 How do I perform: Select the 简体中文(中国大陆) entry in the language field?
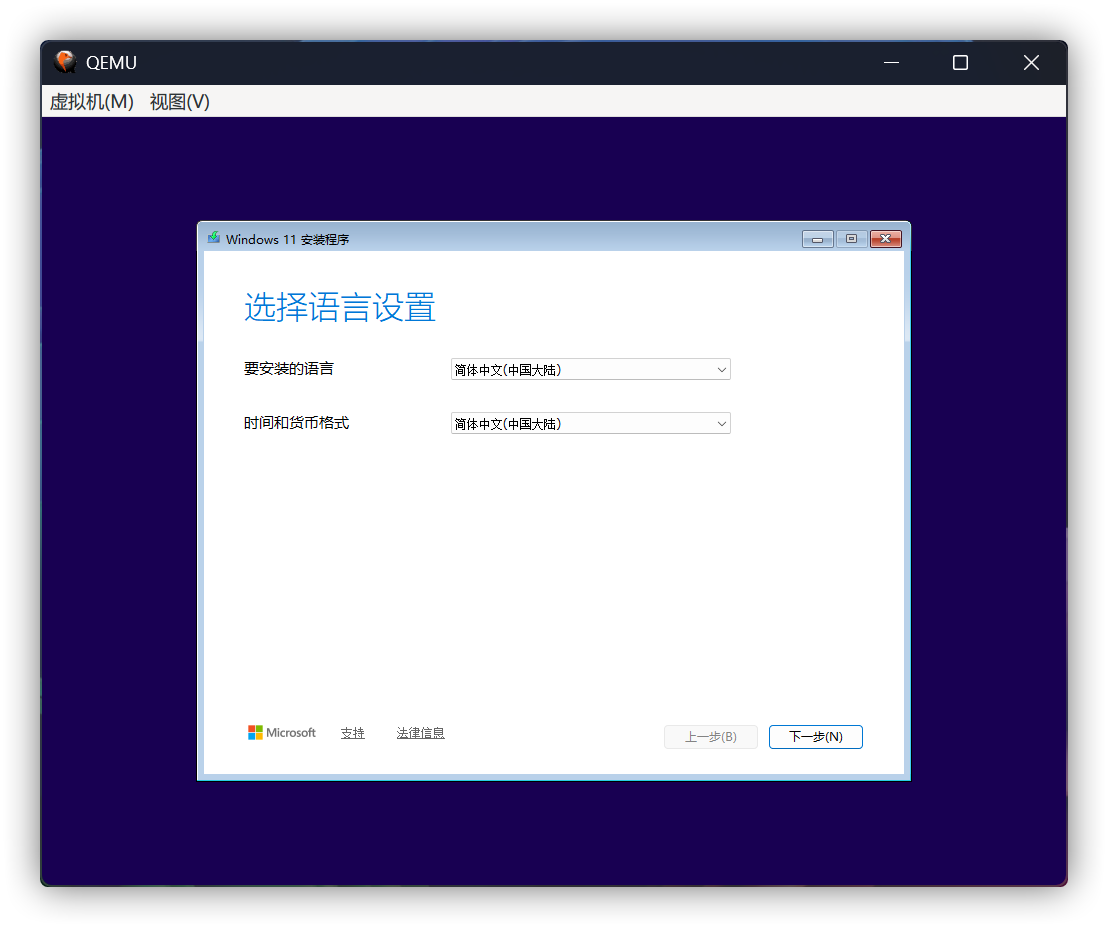coord(520,369)
